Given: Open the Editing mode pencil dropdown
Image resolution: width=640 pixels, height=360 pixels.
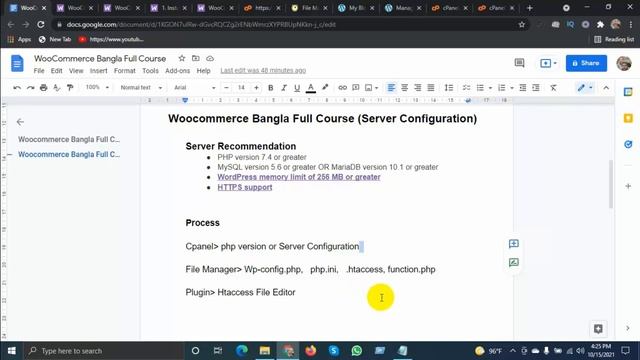Looking at the screenshot, I should tap(584, 88).
